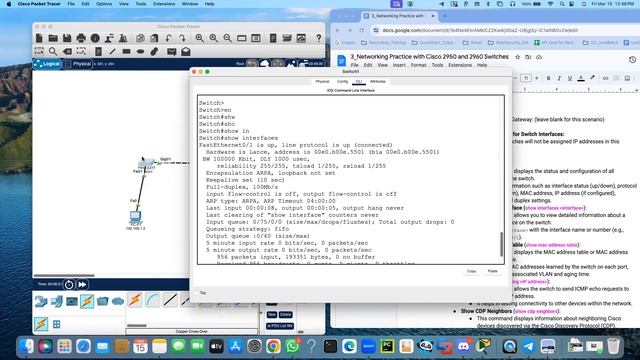Click Zoom Out magnifier in Packet Tracer
640x360 pixels.
227,38
